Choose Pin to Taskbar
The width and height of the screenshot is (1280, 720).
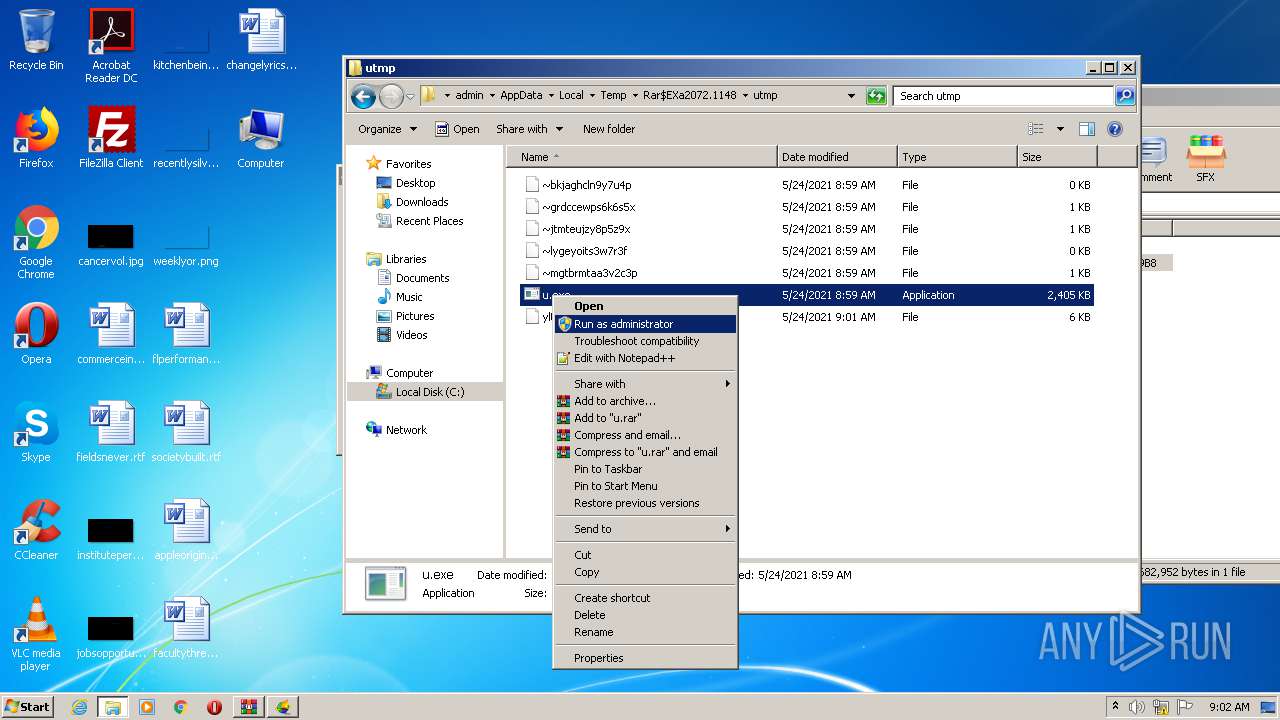point(645,469)
